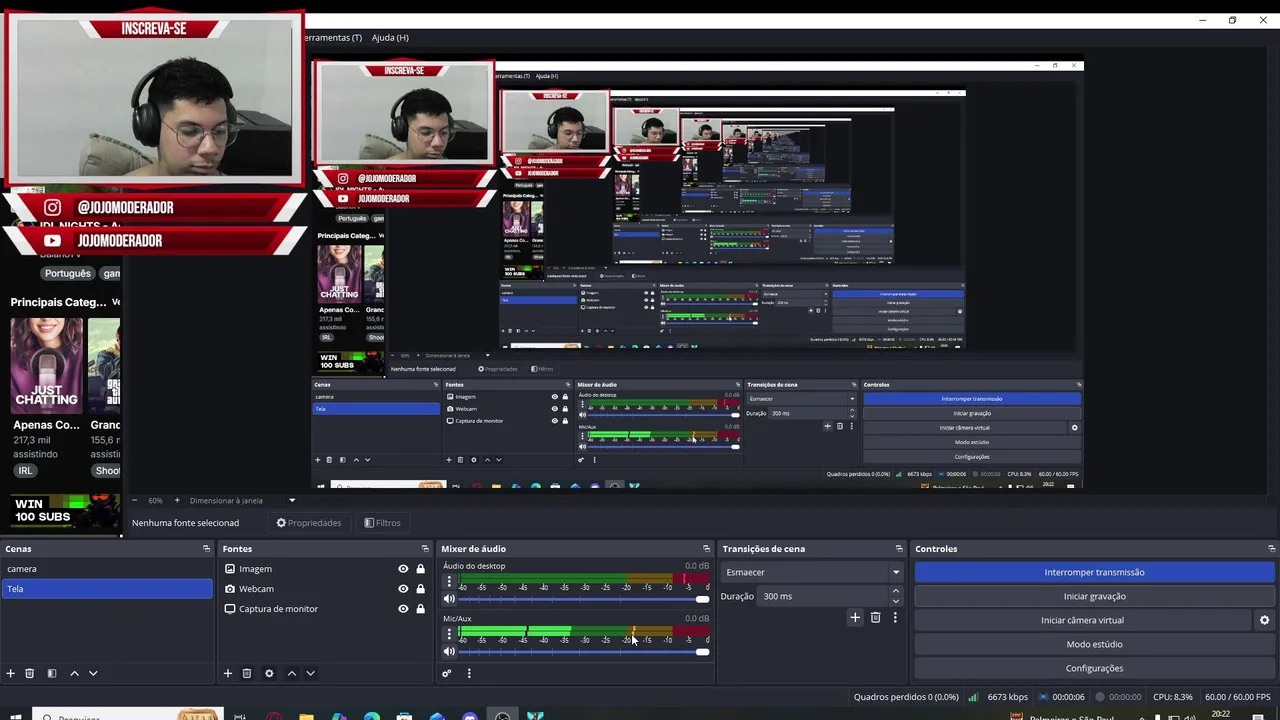1280x720 pixels.
Task: Undock the Controles panel
Action: pos(1271,549)
